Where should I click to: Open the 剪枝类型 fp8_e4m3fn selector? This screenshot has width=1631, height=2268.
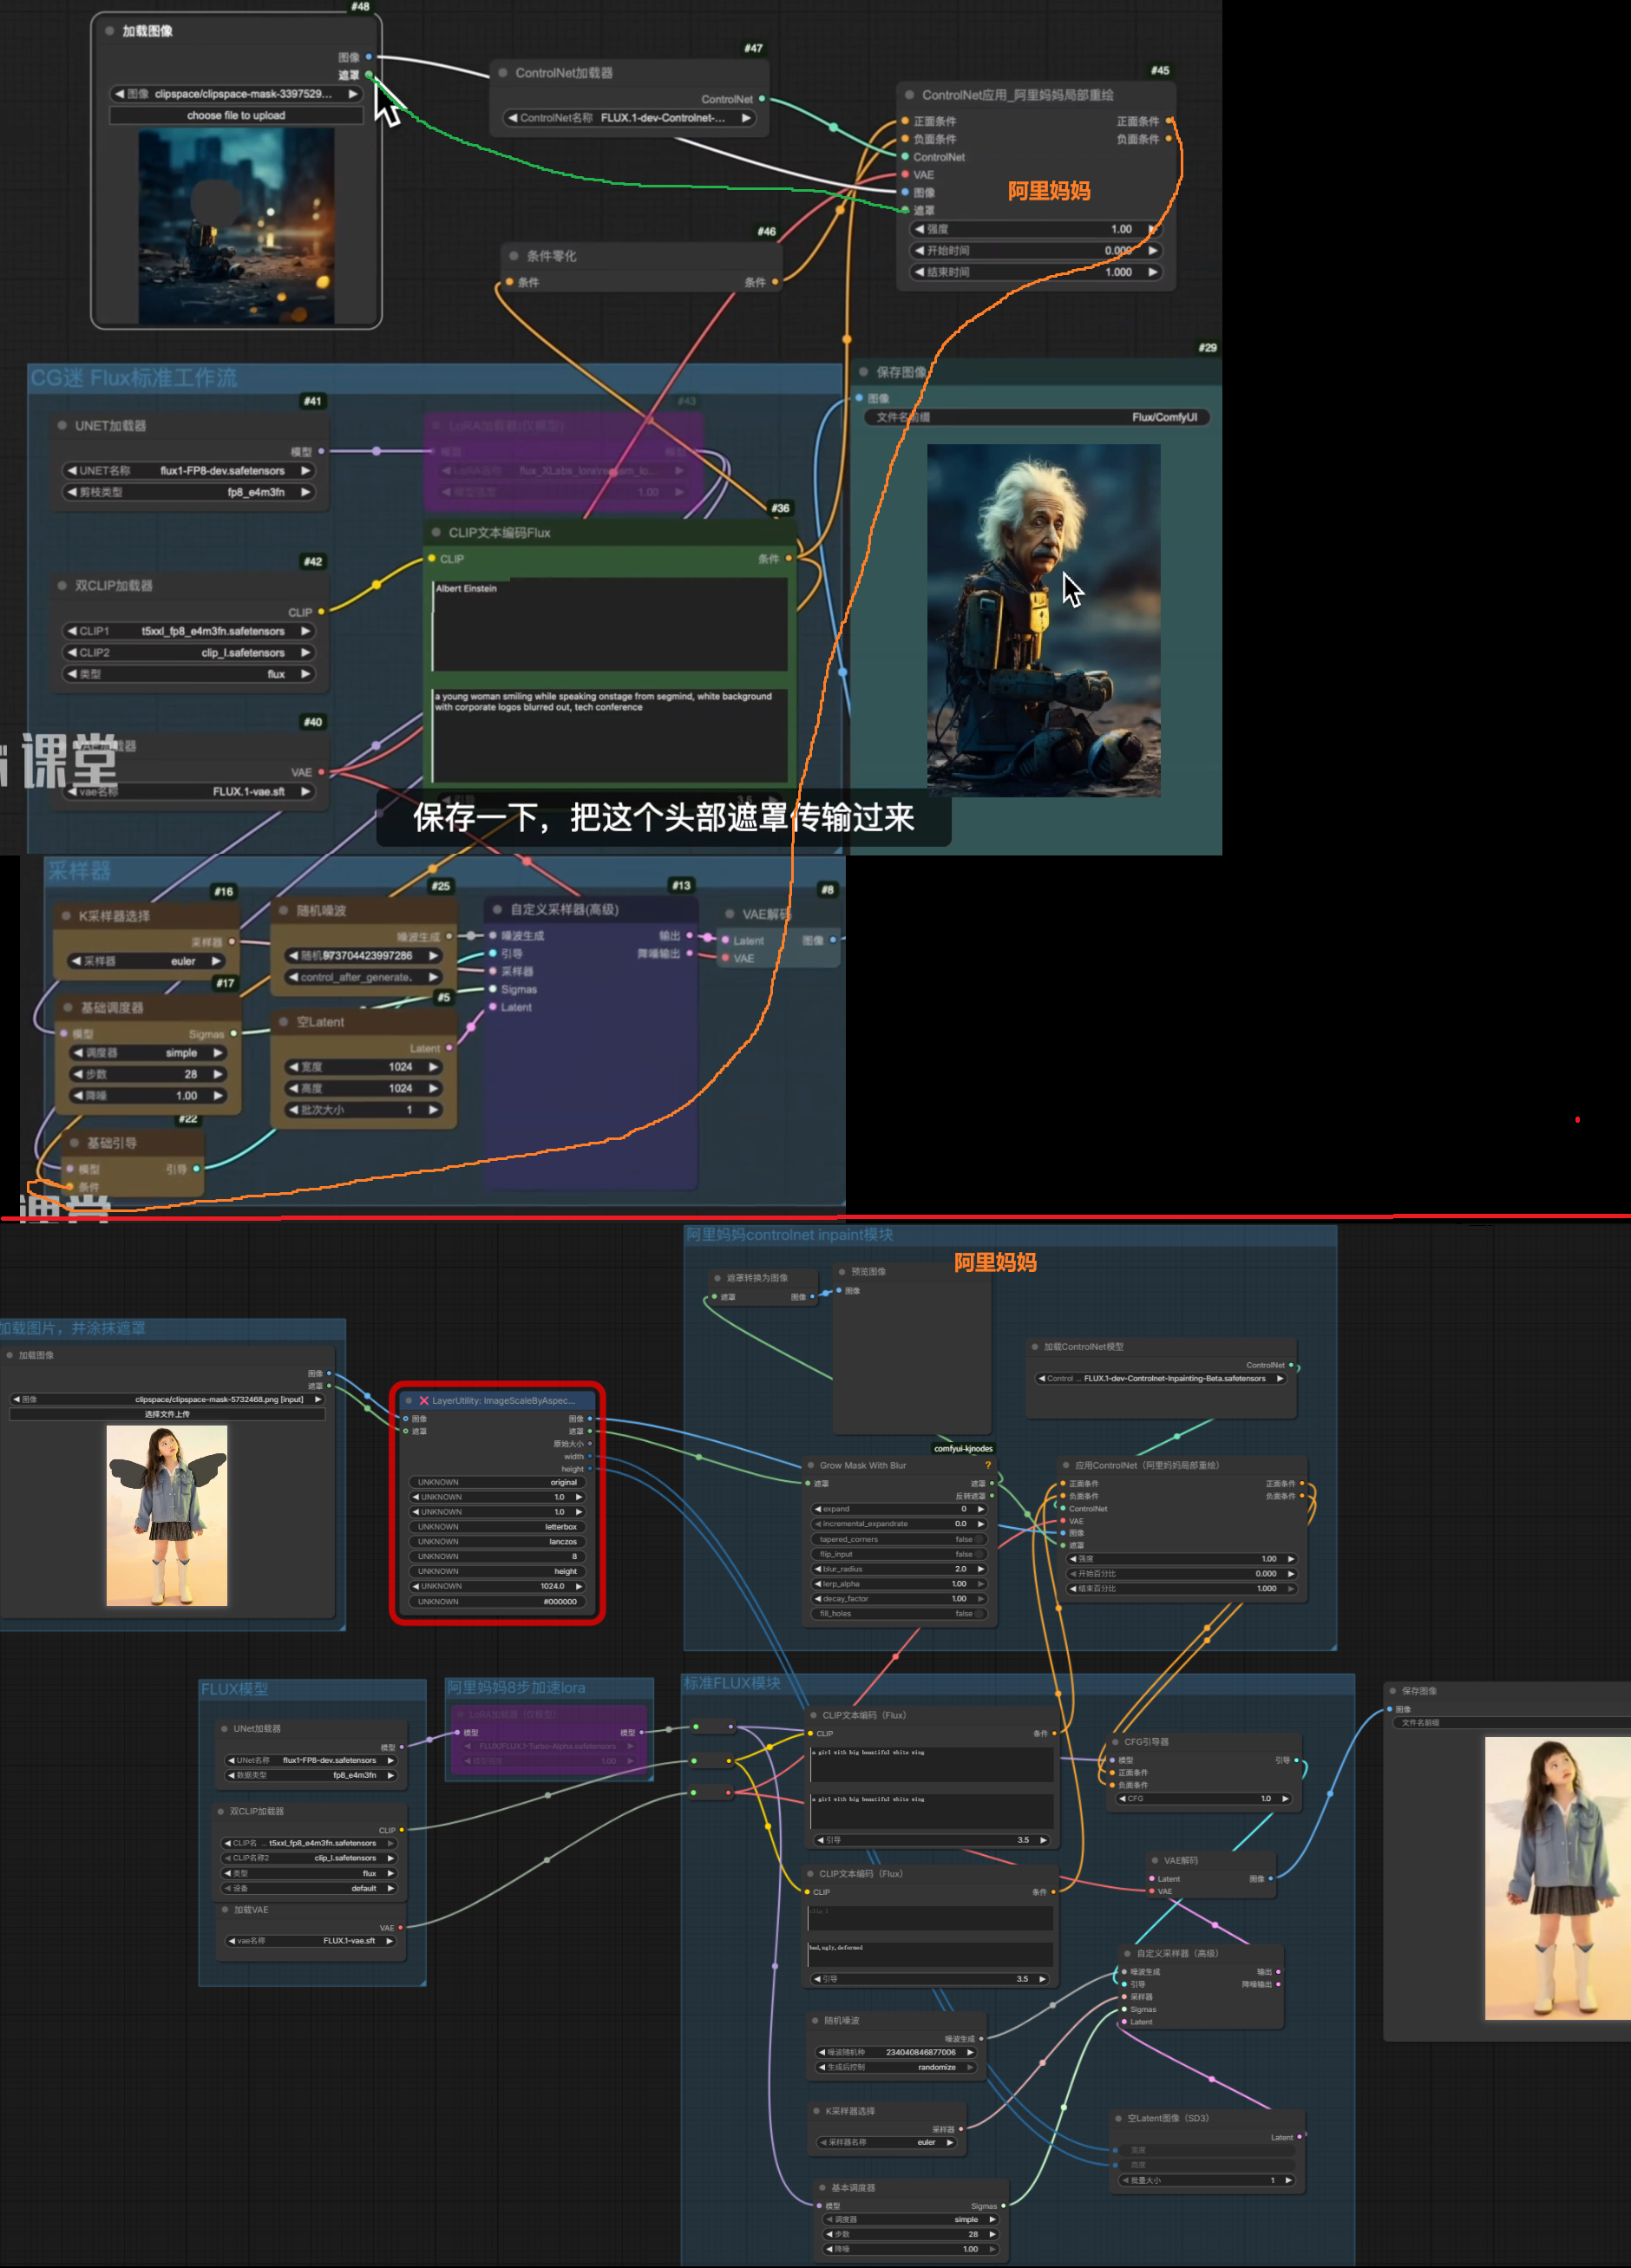coord(189,492)
